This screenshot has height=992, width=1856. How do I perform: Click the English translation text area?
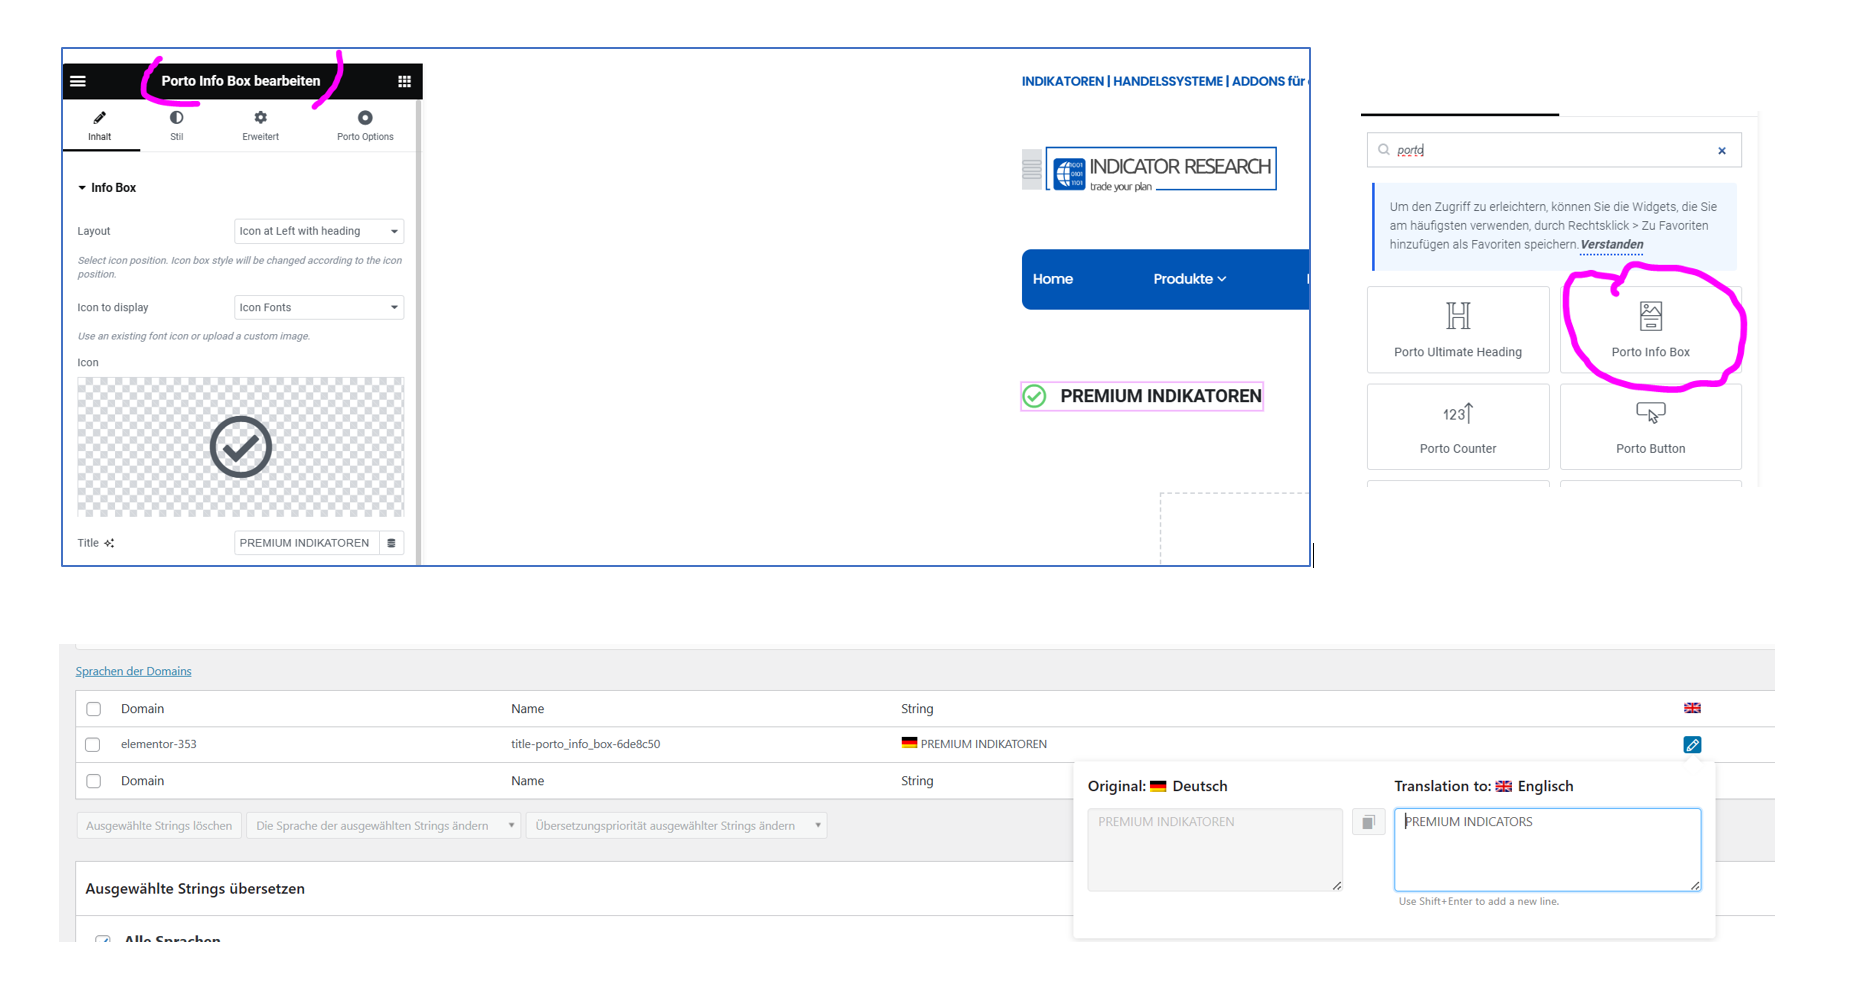click(x=1547, y=849)
